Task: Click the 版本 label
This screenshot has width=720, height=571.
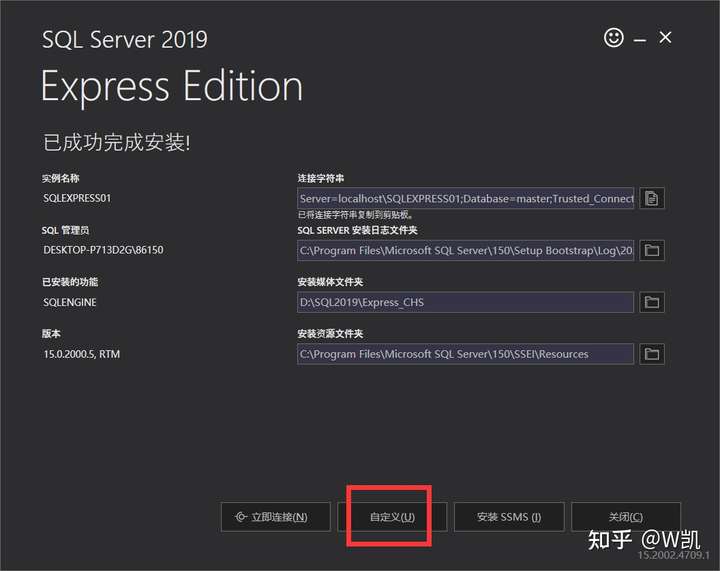Action: [51, 334]
